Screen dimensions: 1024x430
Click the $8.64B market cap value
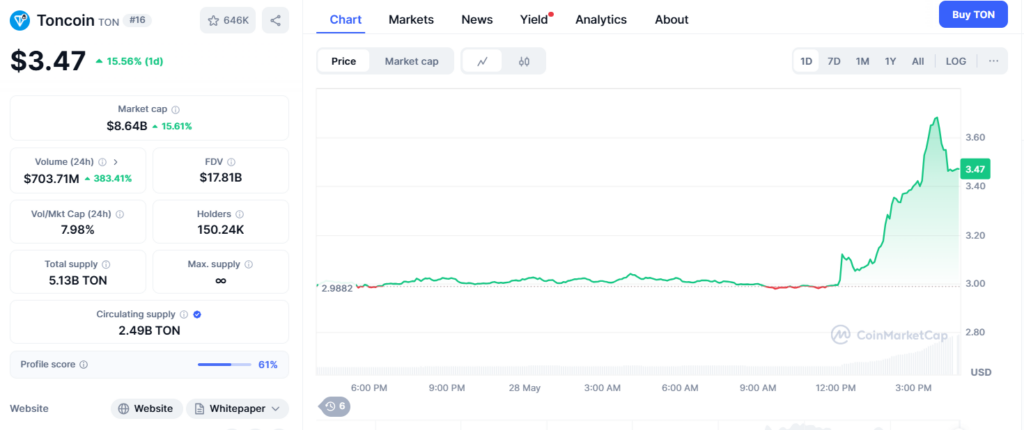[x=127, y=125]
